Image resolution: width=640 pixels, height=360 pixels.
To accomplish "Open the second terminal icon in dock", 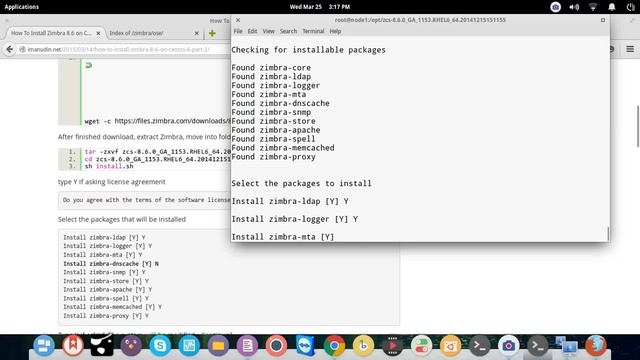I will tap(538, 346).
